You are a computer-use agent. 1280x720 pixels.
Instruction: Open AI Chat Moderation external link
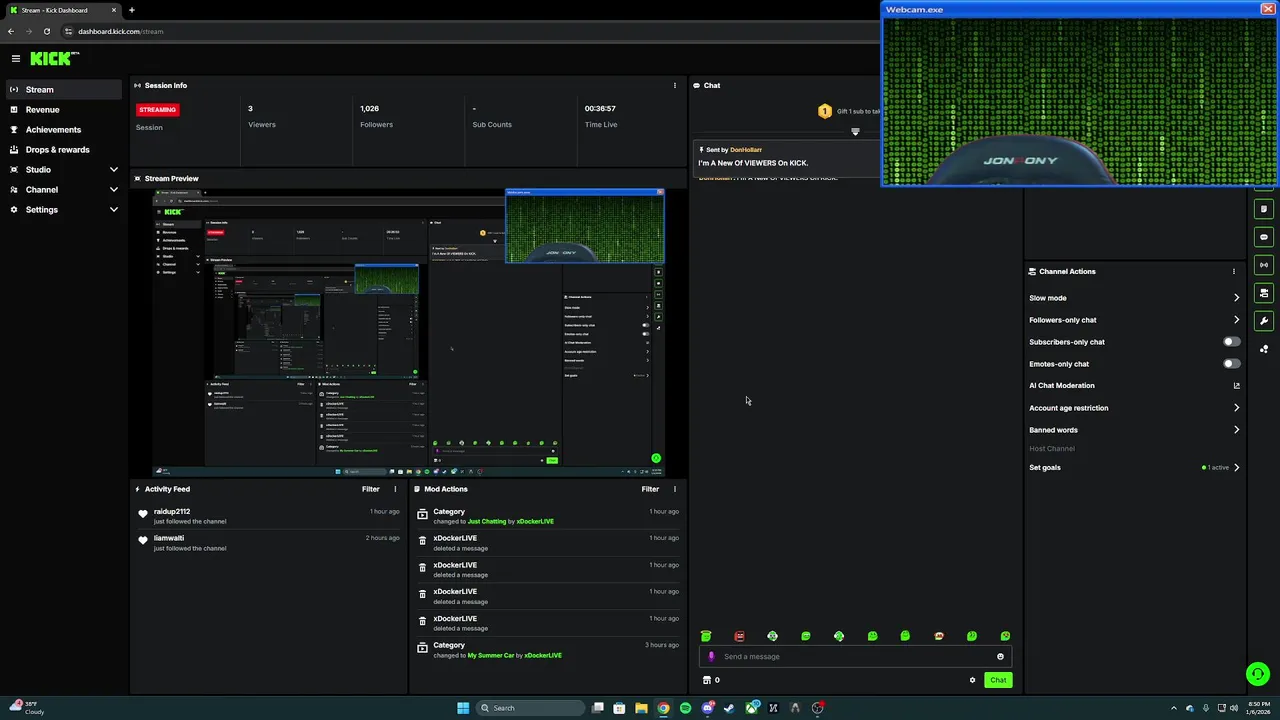1236,386
